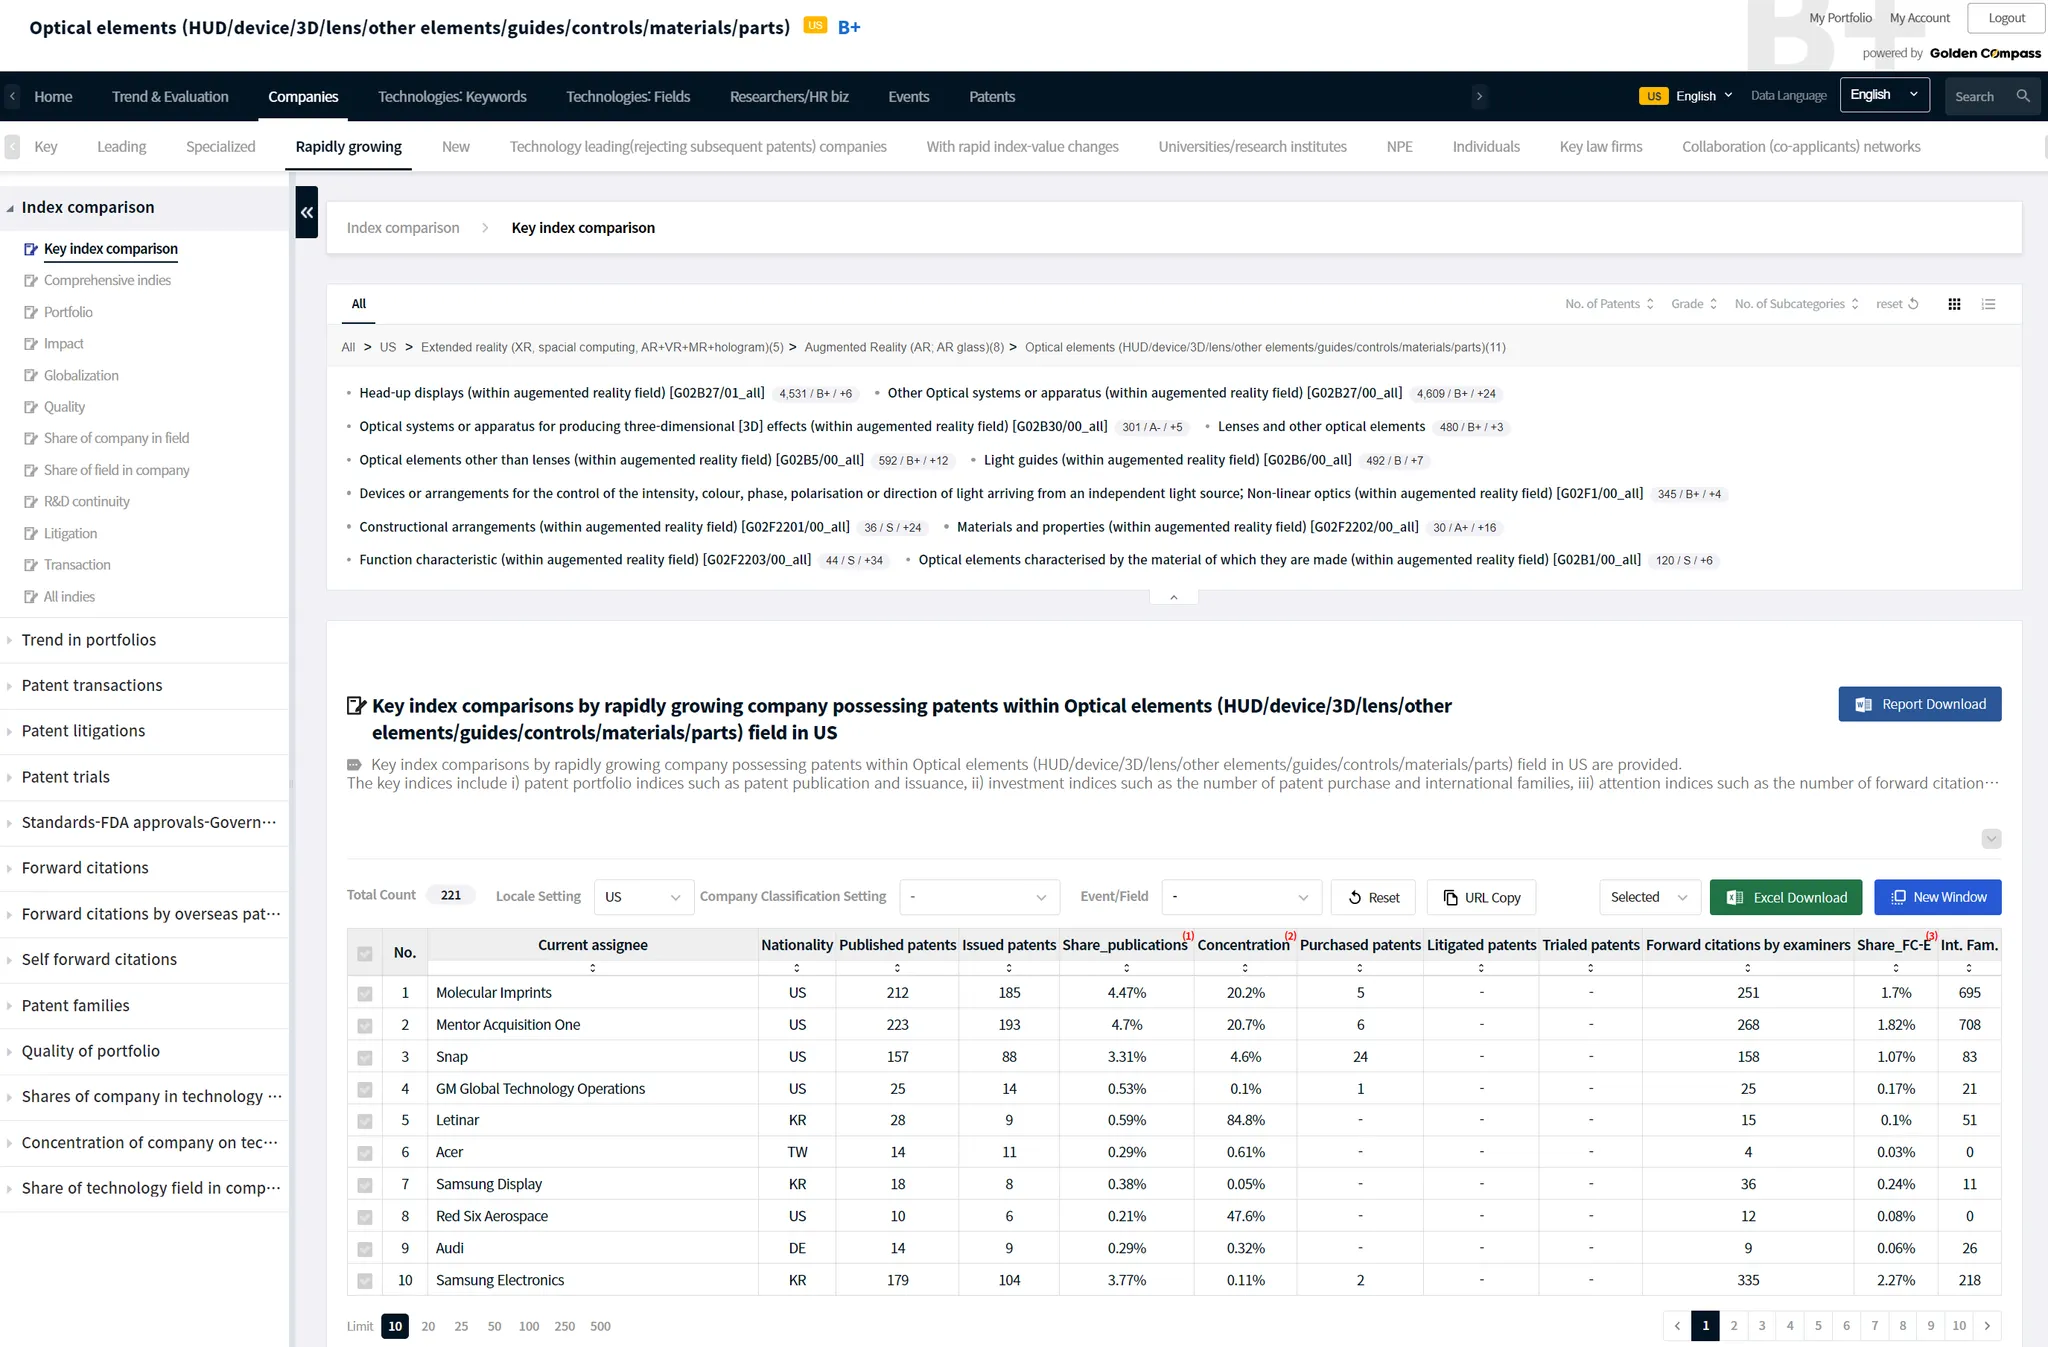Image resolution: width=2048 pixels, height=1347 pixels.
Task: Toggle select-all checkbox in table header
Action: [x=365, y=953]
